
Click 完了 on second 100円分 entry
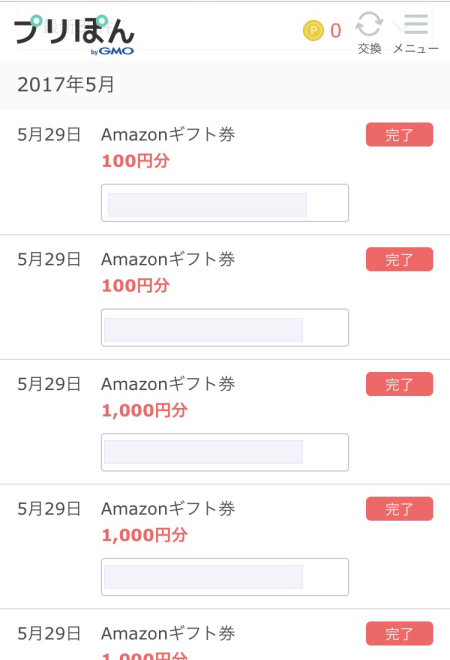coord(399,259)
